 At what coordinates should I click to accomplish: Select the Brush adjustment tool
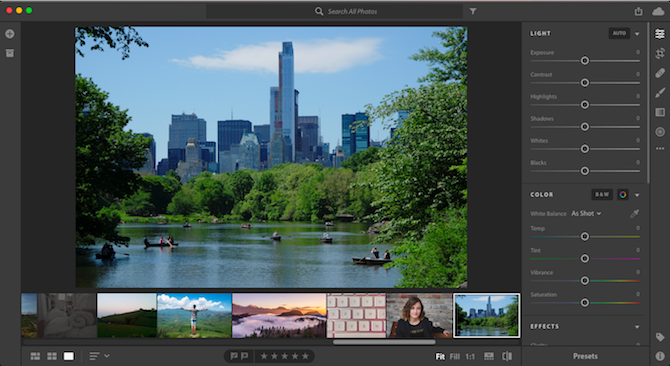[x=660, y=92]
